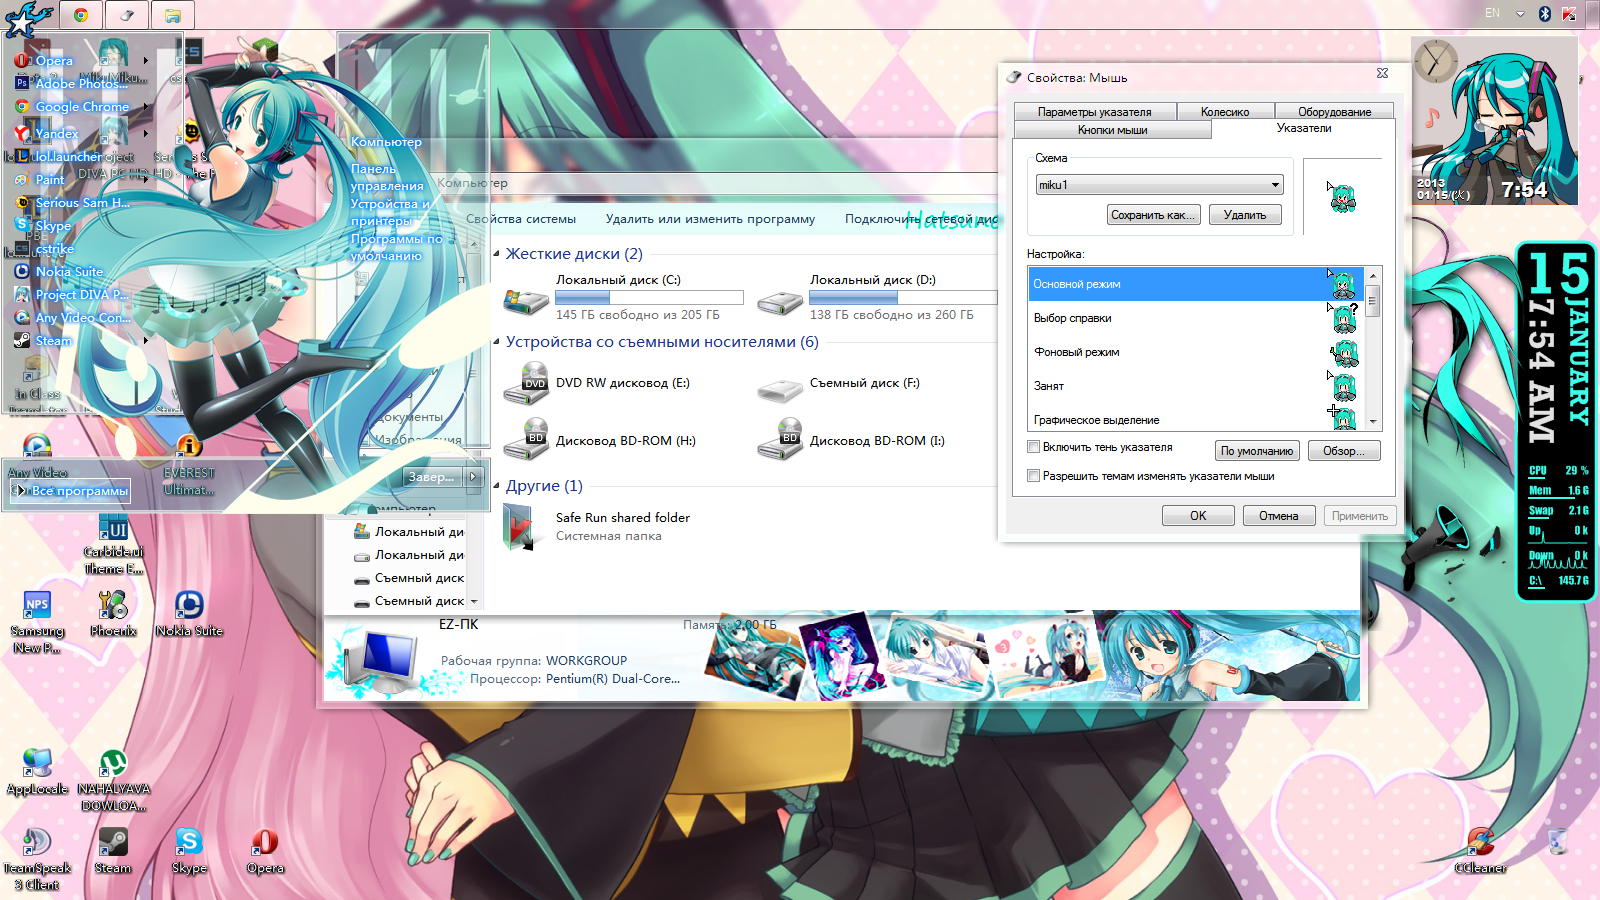This screenshot has height=900, width=1600.
Task: Open the Samsung New PC desktop shortcut
Action: point(37,622)
